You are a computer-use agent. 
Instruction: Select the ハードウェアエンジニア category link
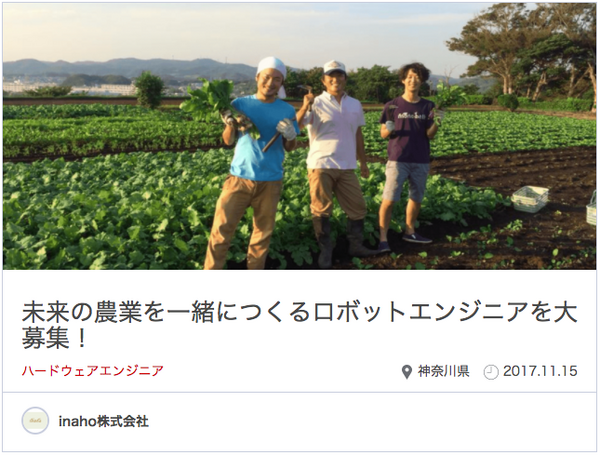coord(93,371)
